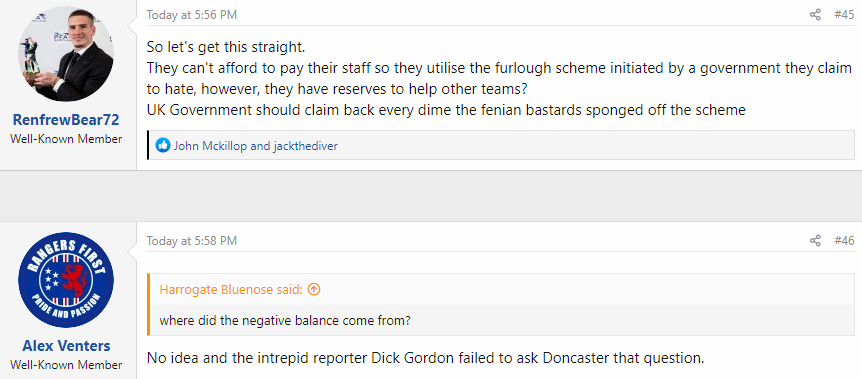Click 'Well-Known Member' under Alex Venters

[66, 365]
